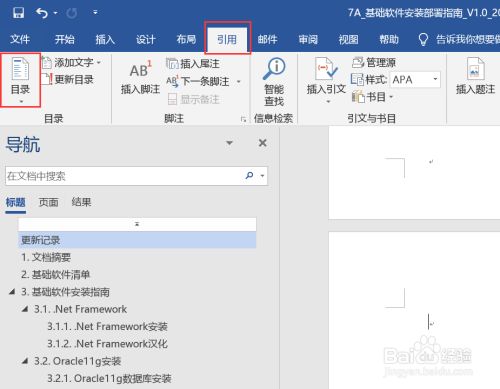Switch to the 布局 ribbon tab
The height and width of the screenshot is (389, 500).
[186, 39]
